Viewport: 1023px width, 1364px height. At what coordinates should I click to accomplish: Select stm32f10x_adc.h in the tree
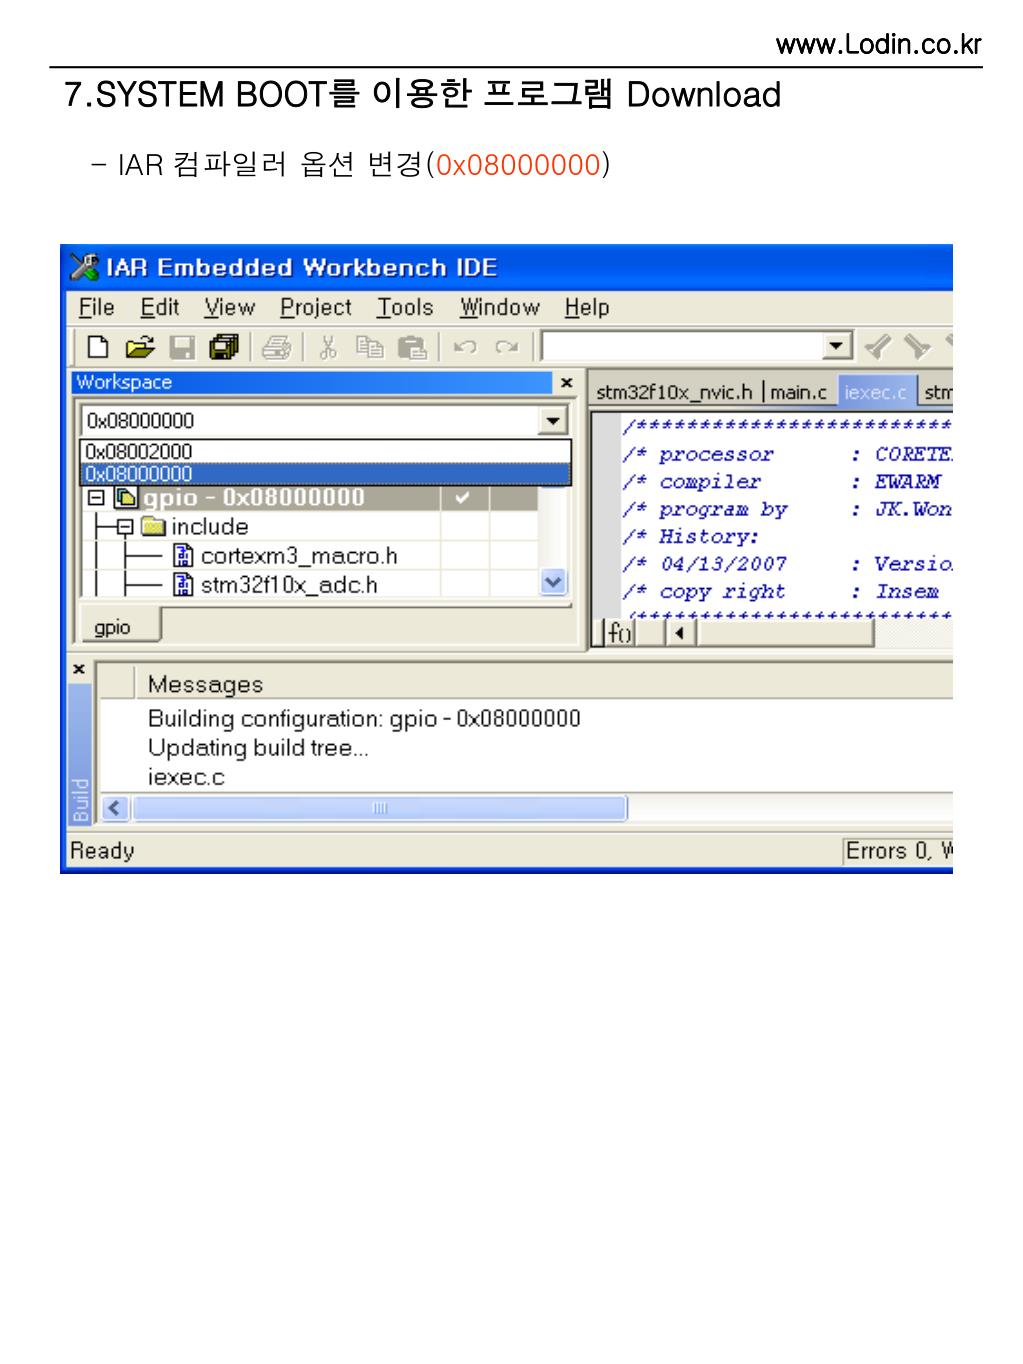click(289, 584)
